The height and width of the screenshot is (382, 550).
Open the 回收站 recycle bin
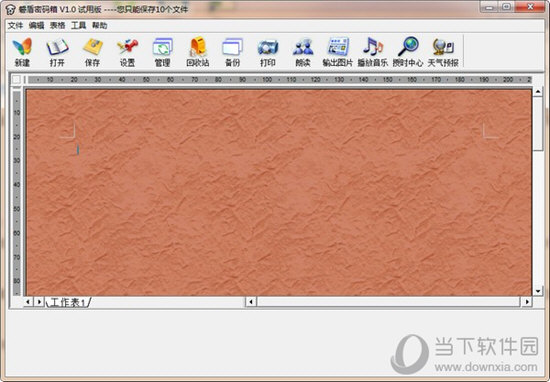coord(197,52)
